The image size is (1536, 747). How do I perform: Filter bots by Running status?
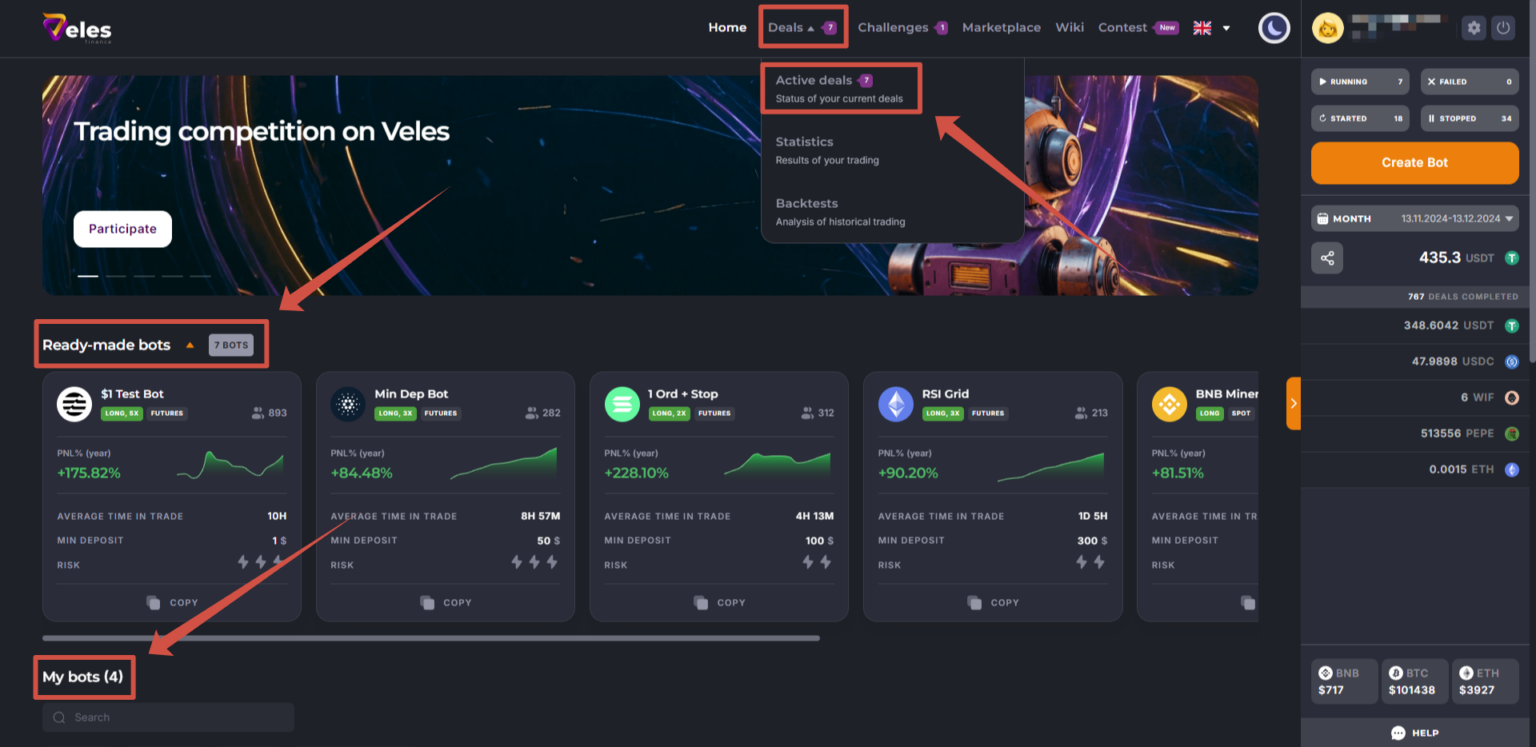(x=1359, y=82)
